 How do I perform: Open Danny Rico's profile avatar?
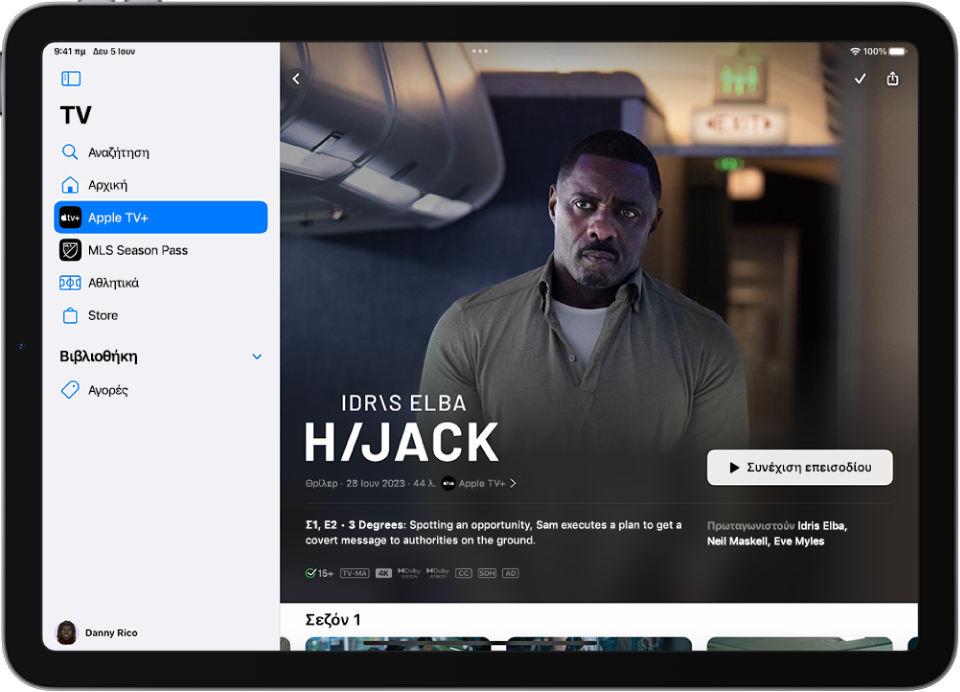pyautogui.click(x=66, y=631)
